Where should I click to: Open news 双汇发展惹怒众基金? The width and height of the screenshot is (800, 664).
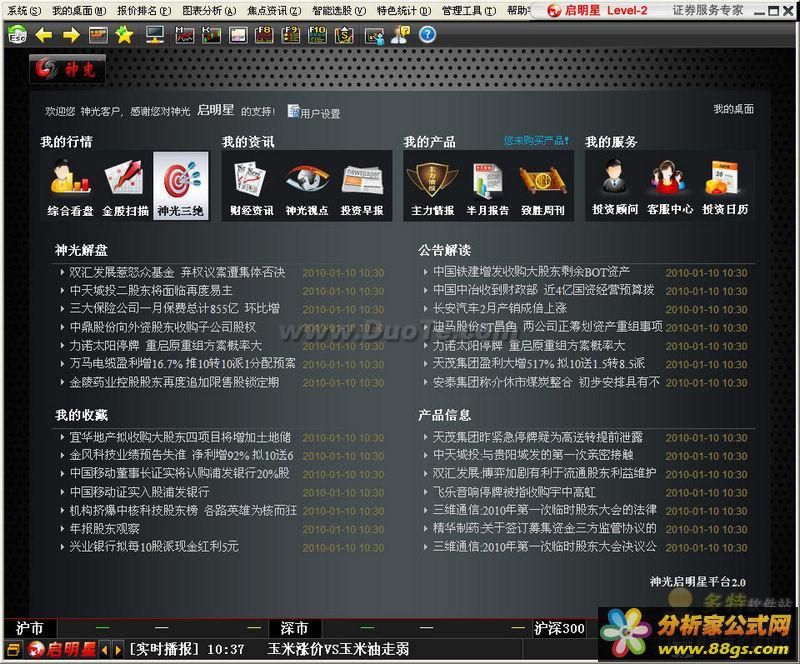[x=177, y=273]
